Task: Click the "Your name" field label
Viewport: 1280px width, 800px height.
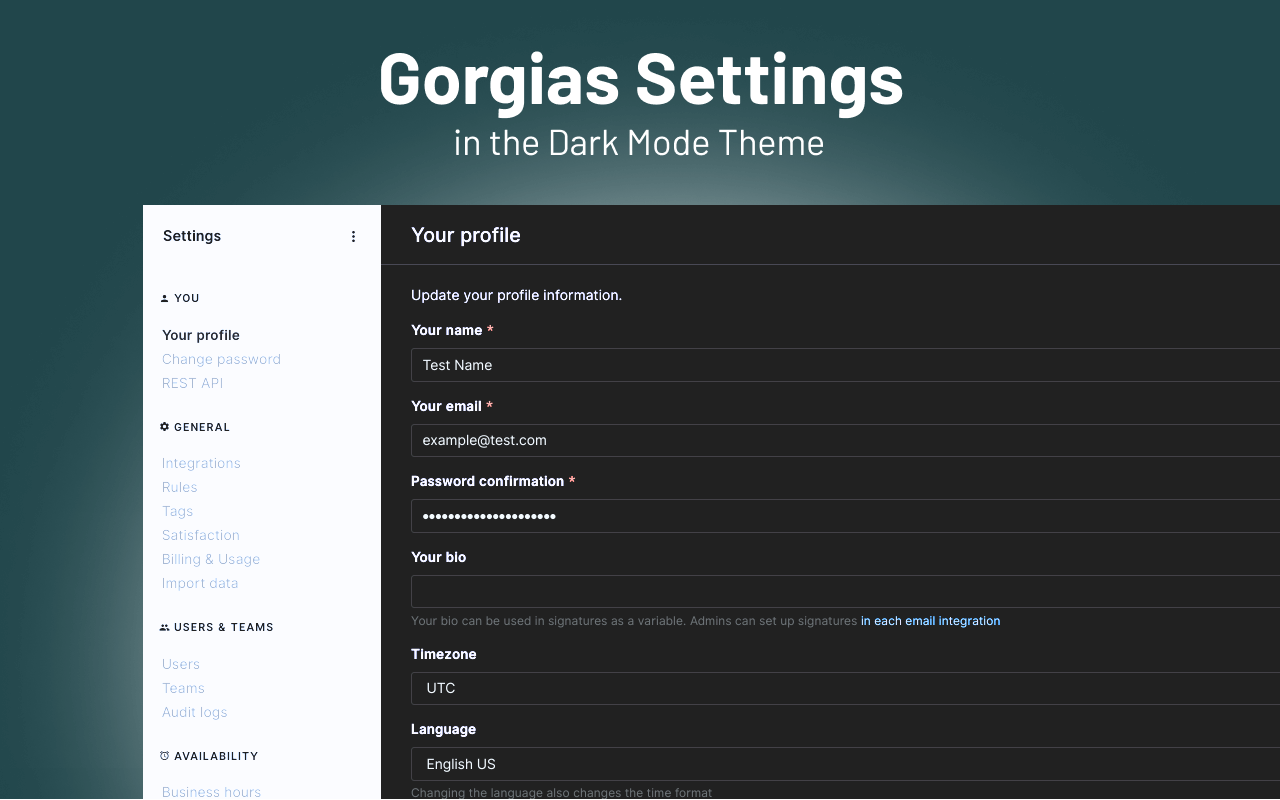Action: coord(447,330)
